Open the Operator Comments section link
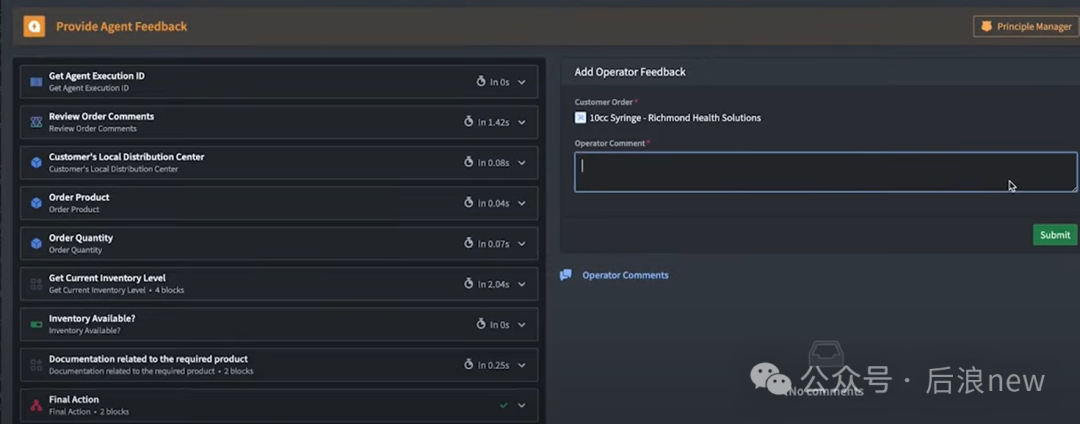1080x424 pixels. coord(625,275)
